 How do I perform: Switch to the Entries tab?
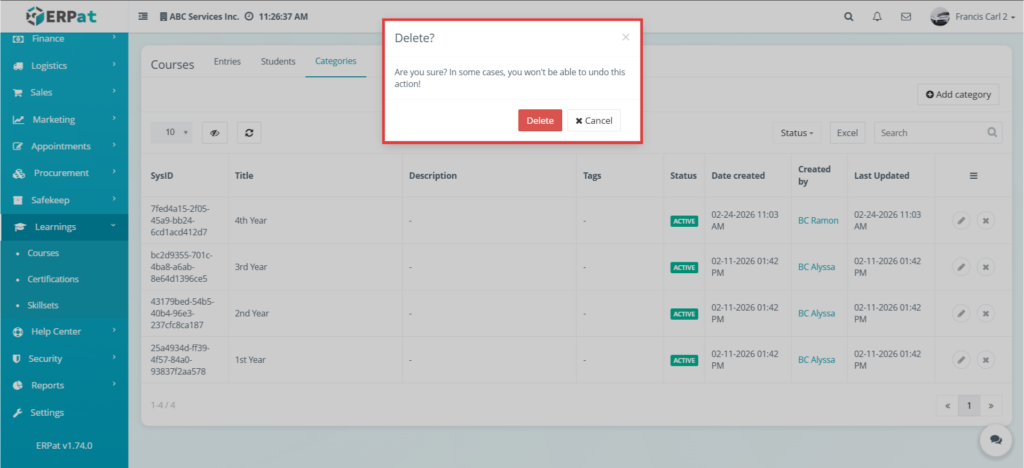(x=227, y=62)
